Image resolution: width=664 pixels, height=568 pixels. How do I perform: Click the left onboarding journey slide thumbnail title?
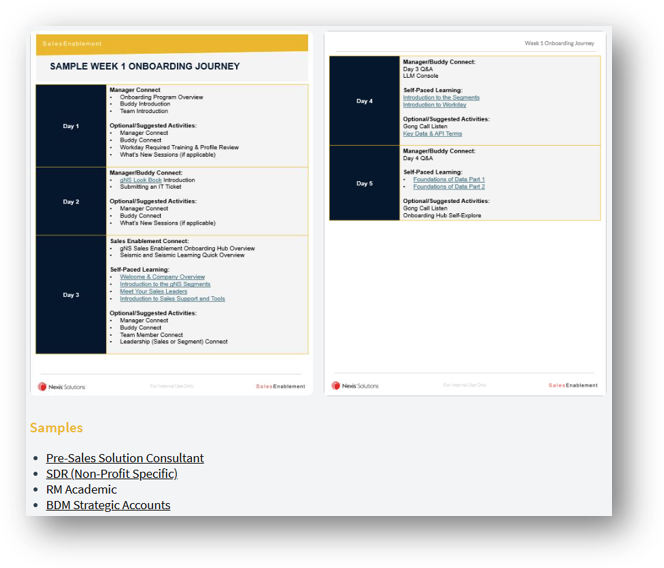pyautogui.click(x=145, y=66)
